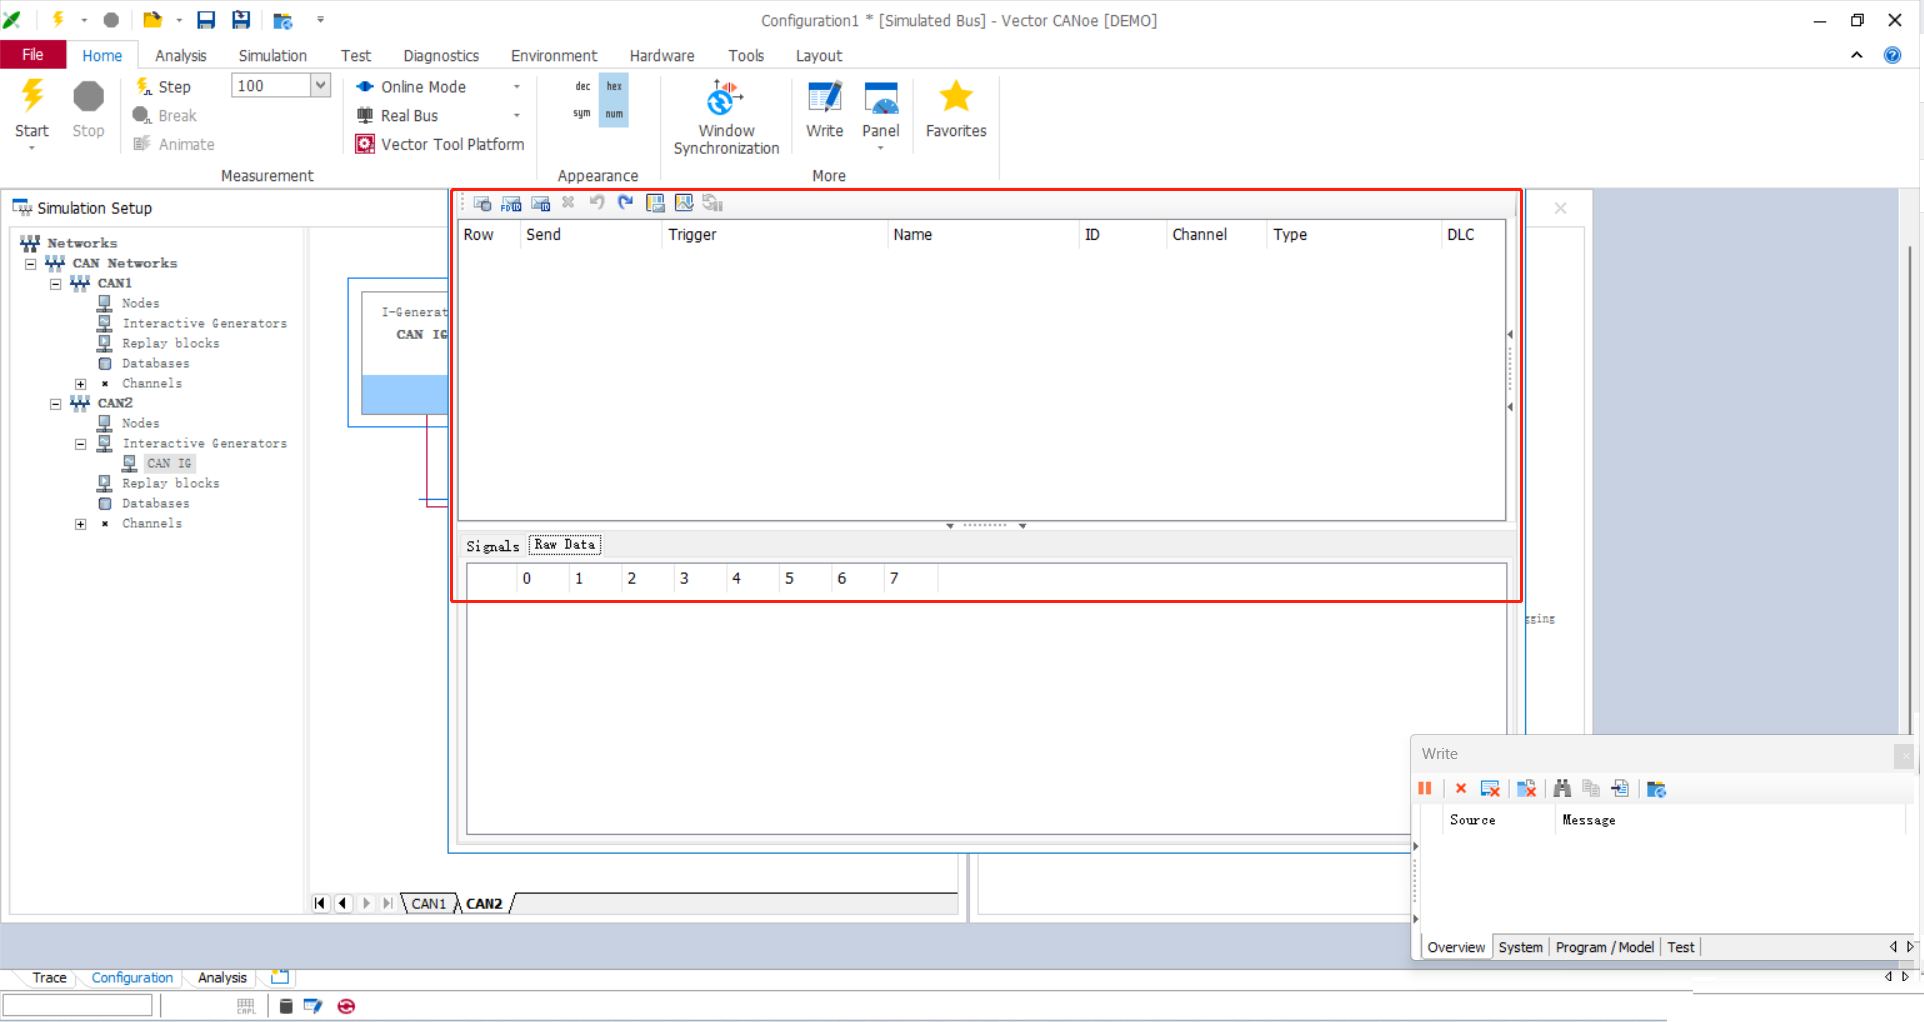Select the Signals tab
Image resolution: width=1924 pixels, height=1022 pixels.
(x=493, y=546)
